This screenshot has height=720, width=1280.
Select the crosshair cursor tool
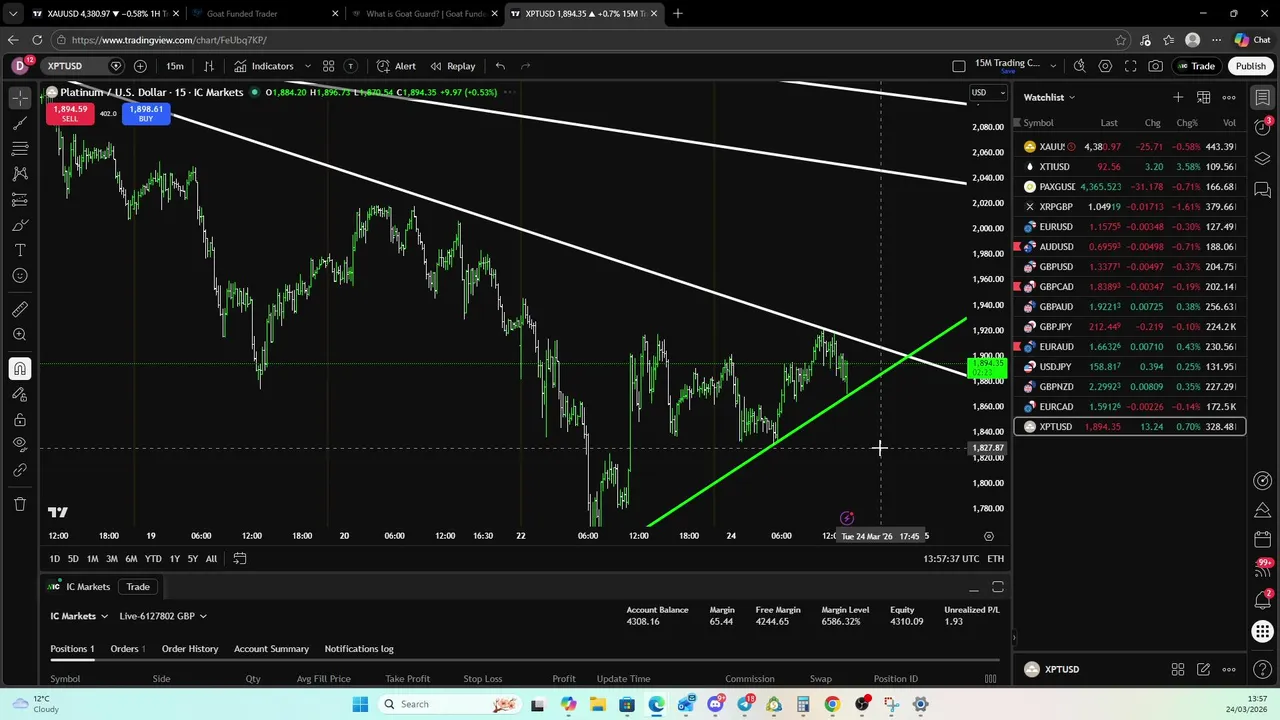click(20, 98)
